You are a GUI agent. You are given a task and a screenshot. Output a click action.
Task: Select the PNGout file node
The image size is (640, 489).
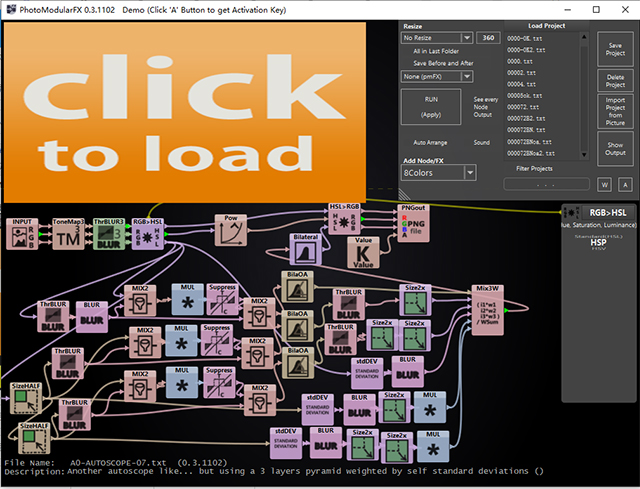pos(413,223)
